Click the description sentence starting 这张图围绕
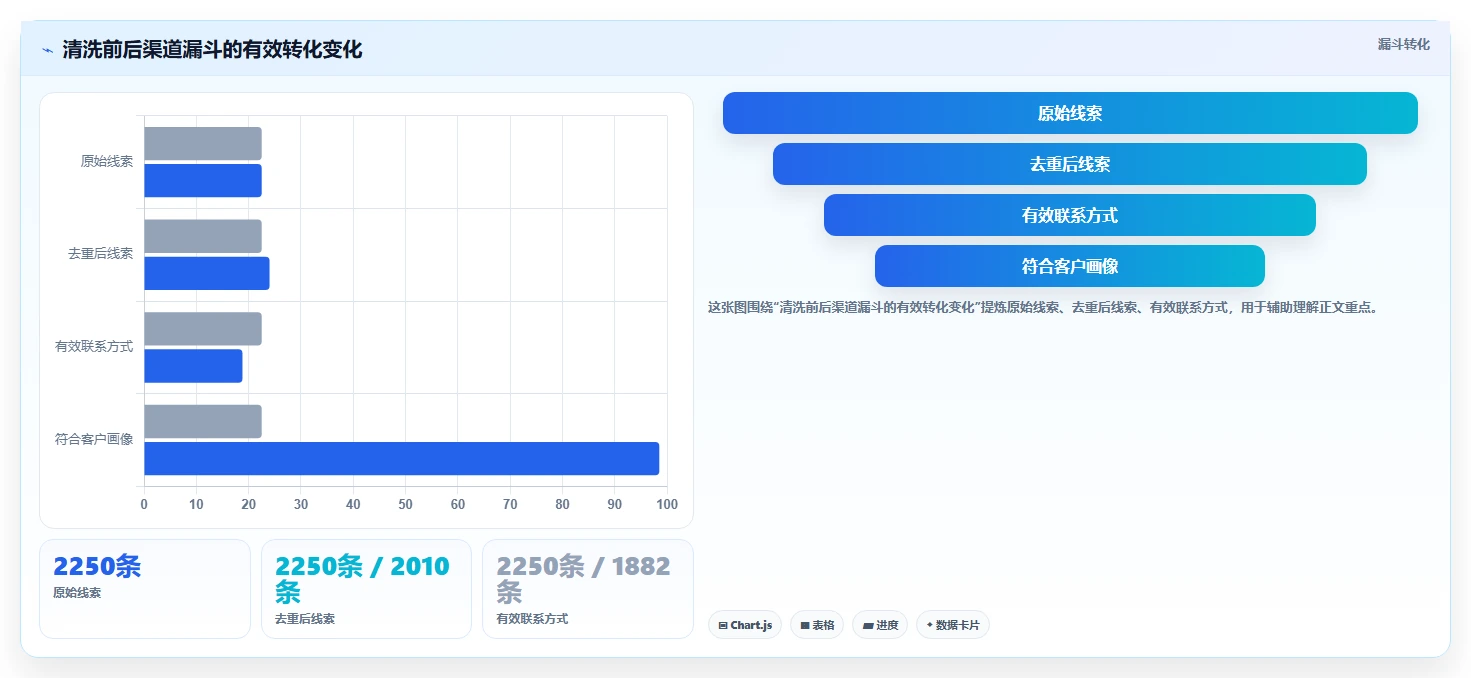The image size is (1471, 678). point(1043,308)
